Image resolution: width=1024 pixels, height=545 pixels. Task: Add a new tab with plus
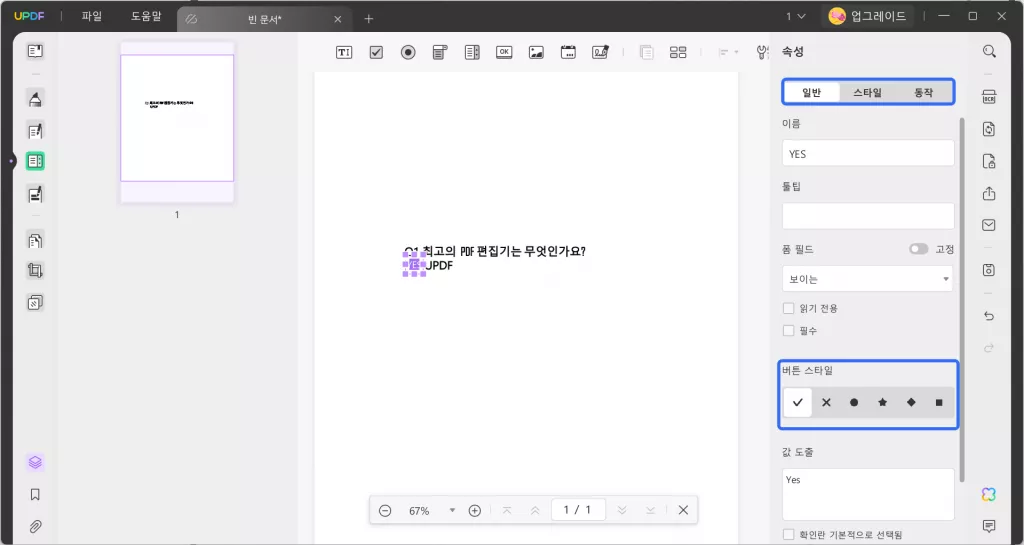click(x=368, y=19)
